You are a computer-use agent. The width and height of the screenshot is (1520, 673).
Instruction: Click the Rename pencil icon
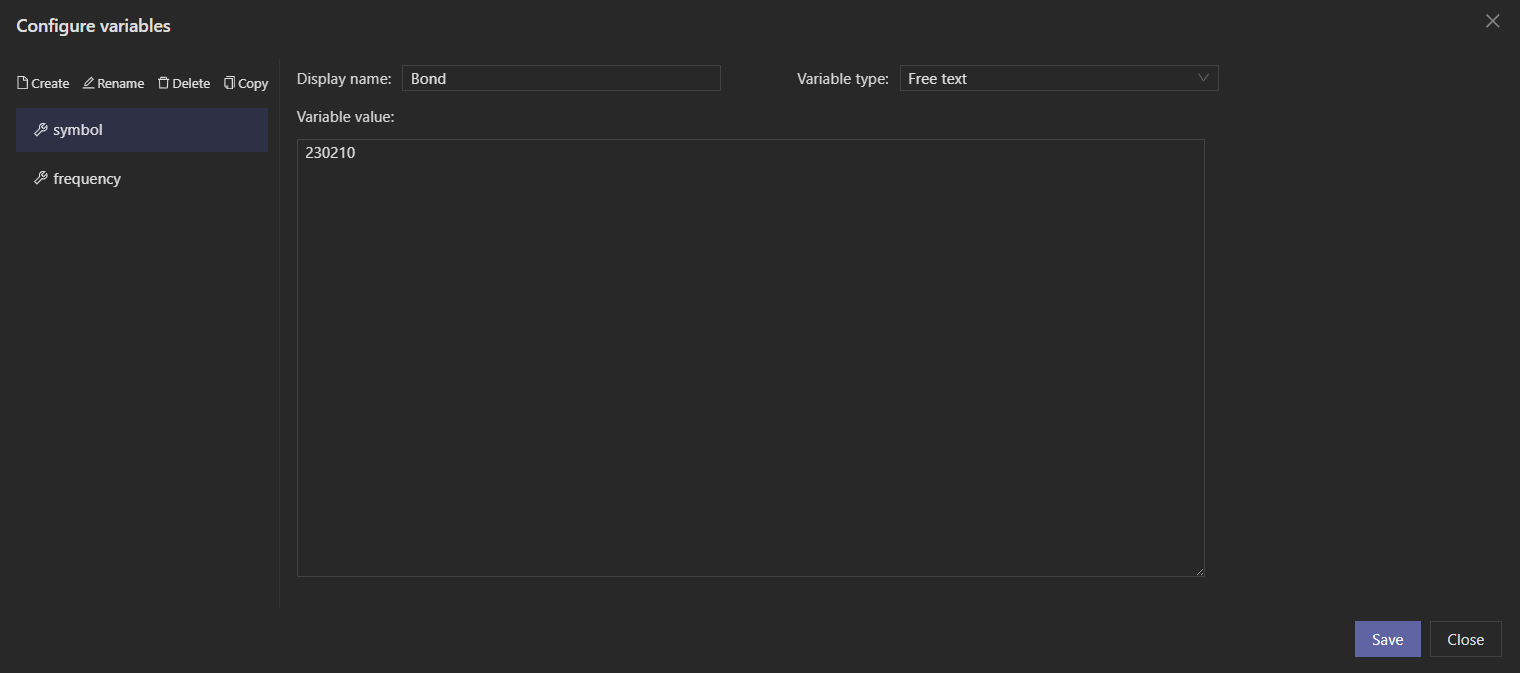click(x=89, y=83)
